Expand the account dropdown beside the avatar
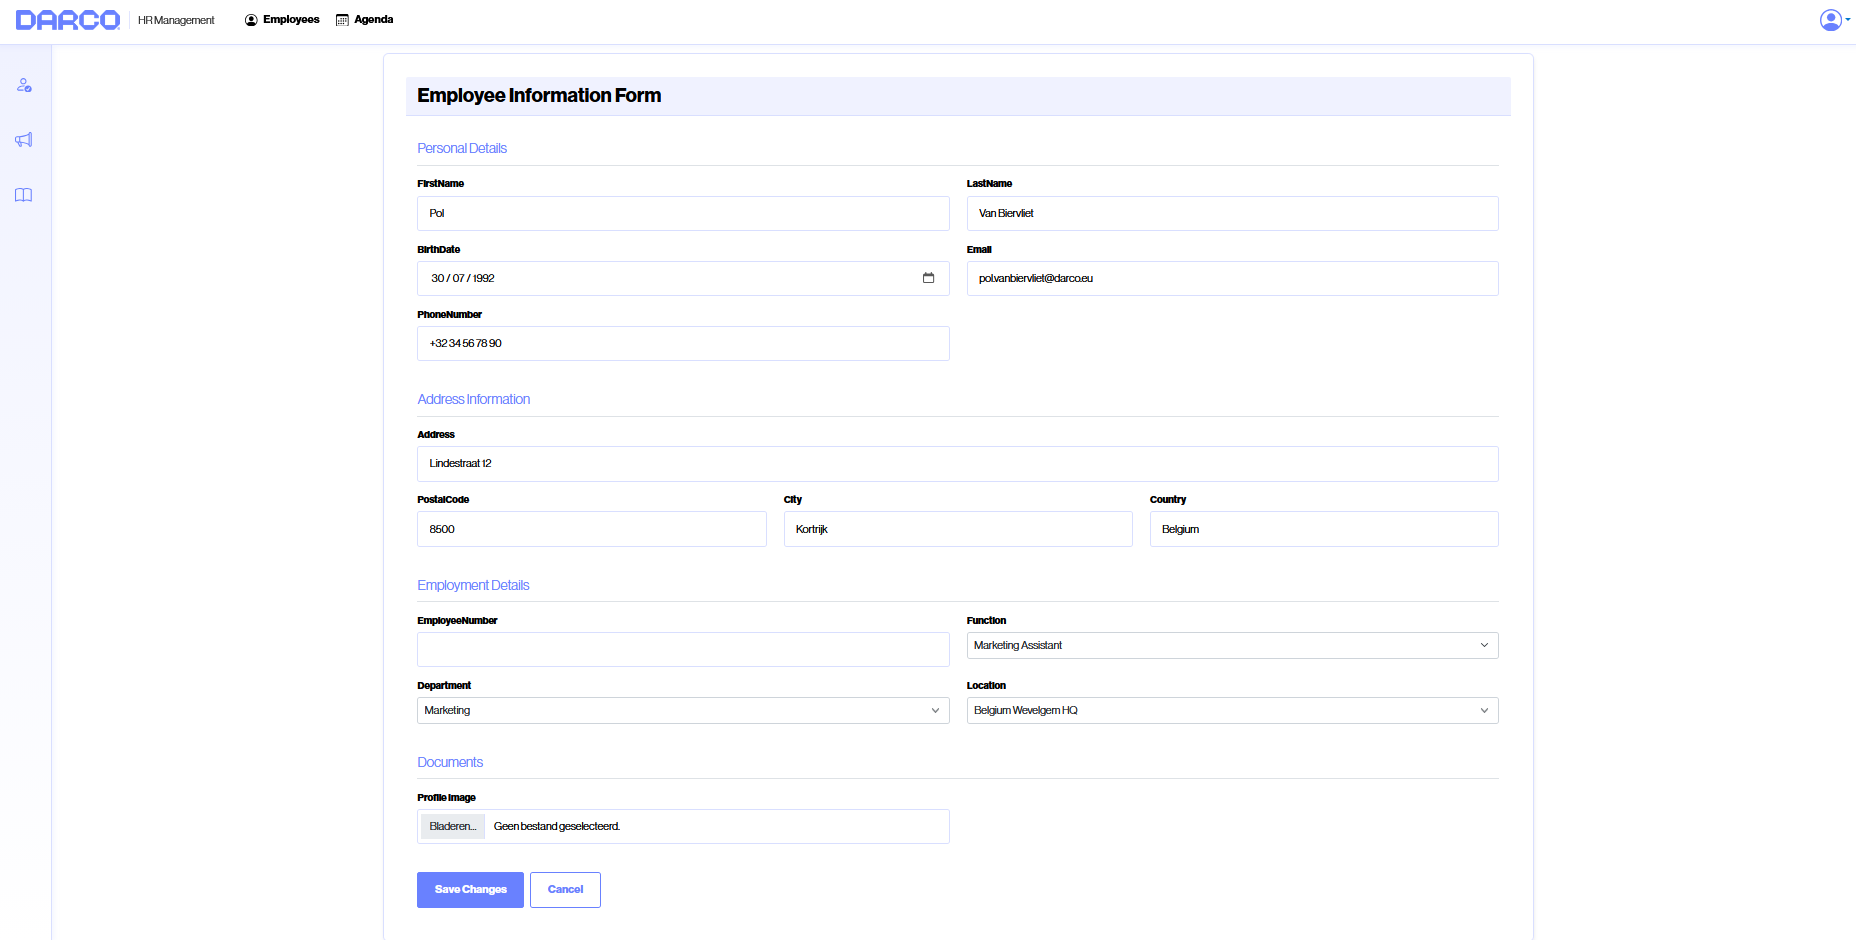1856x940 pixels. (1849, 19)
